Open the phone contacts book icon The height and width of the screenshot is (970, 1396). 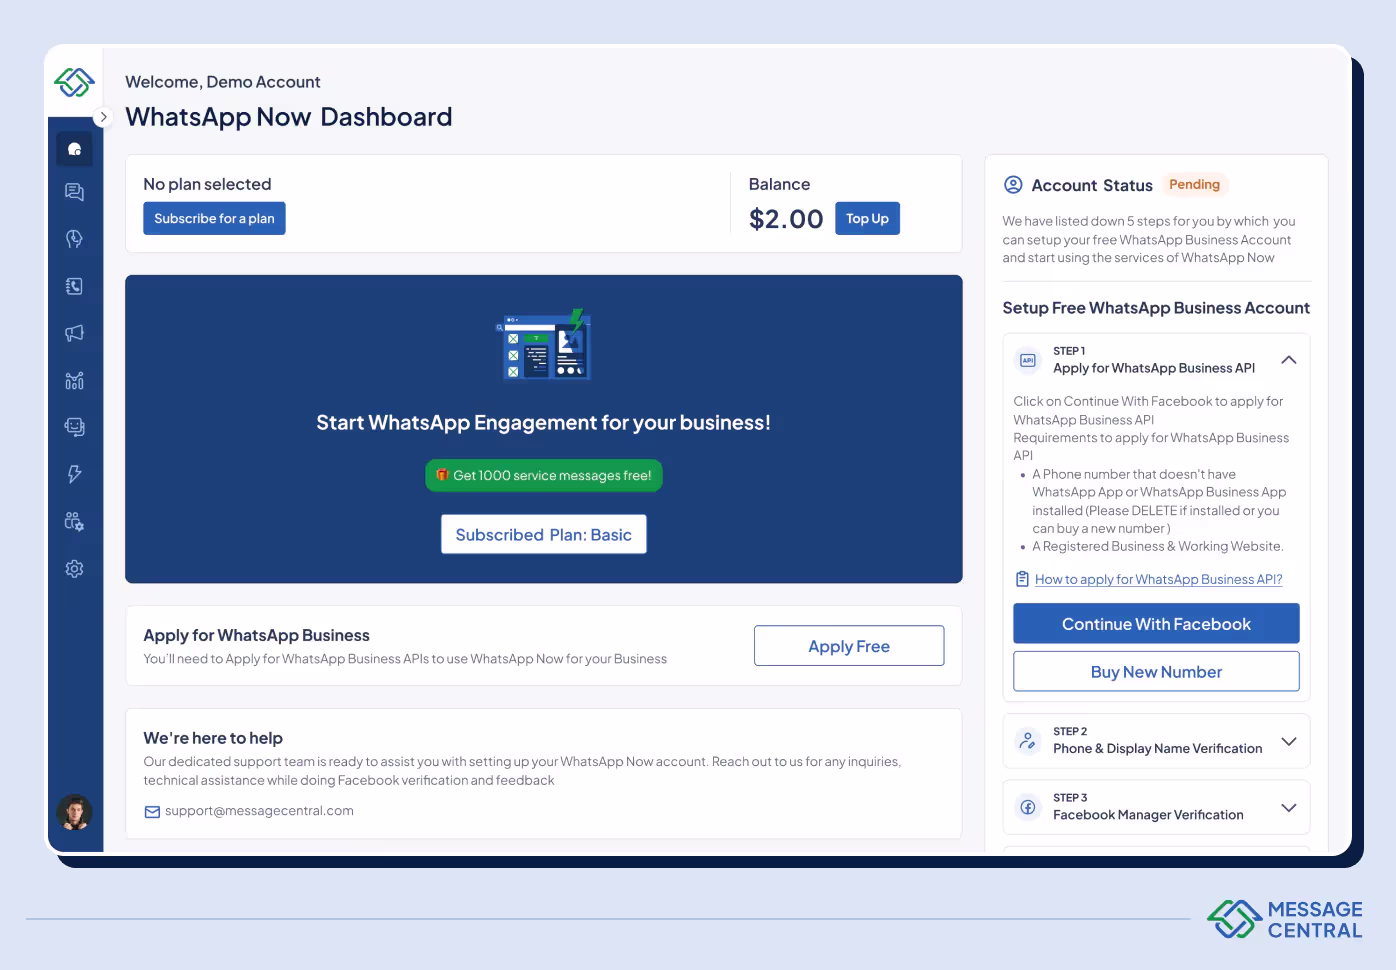click(74, 286)
